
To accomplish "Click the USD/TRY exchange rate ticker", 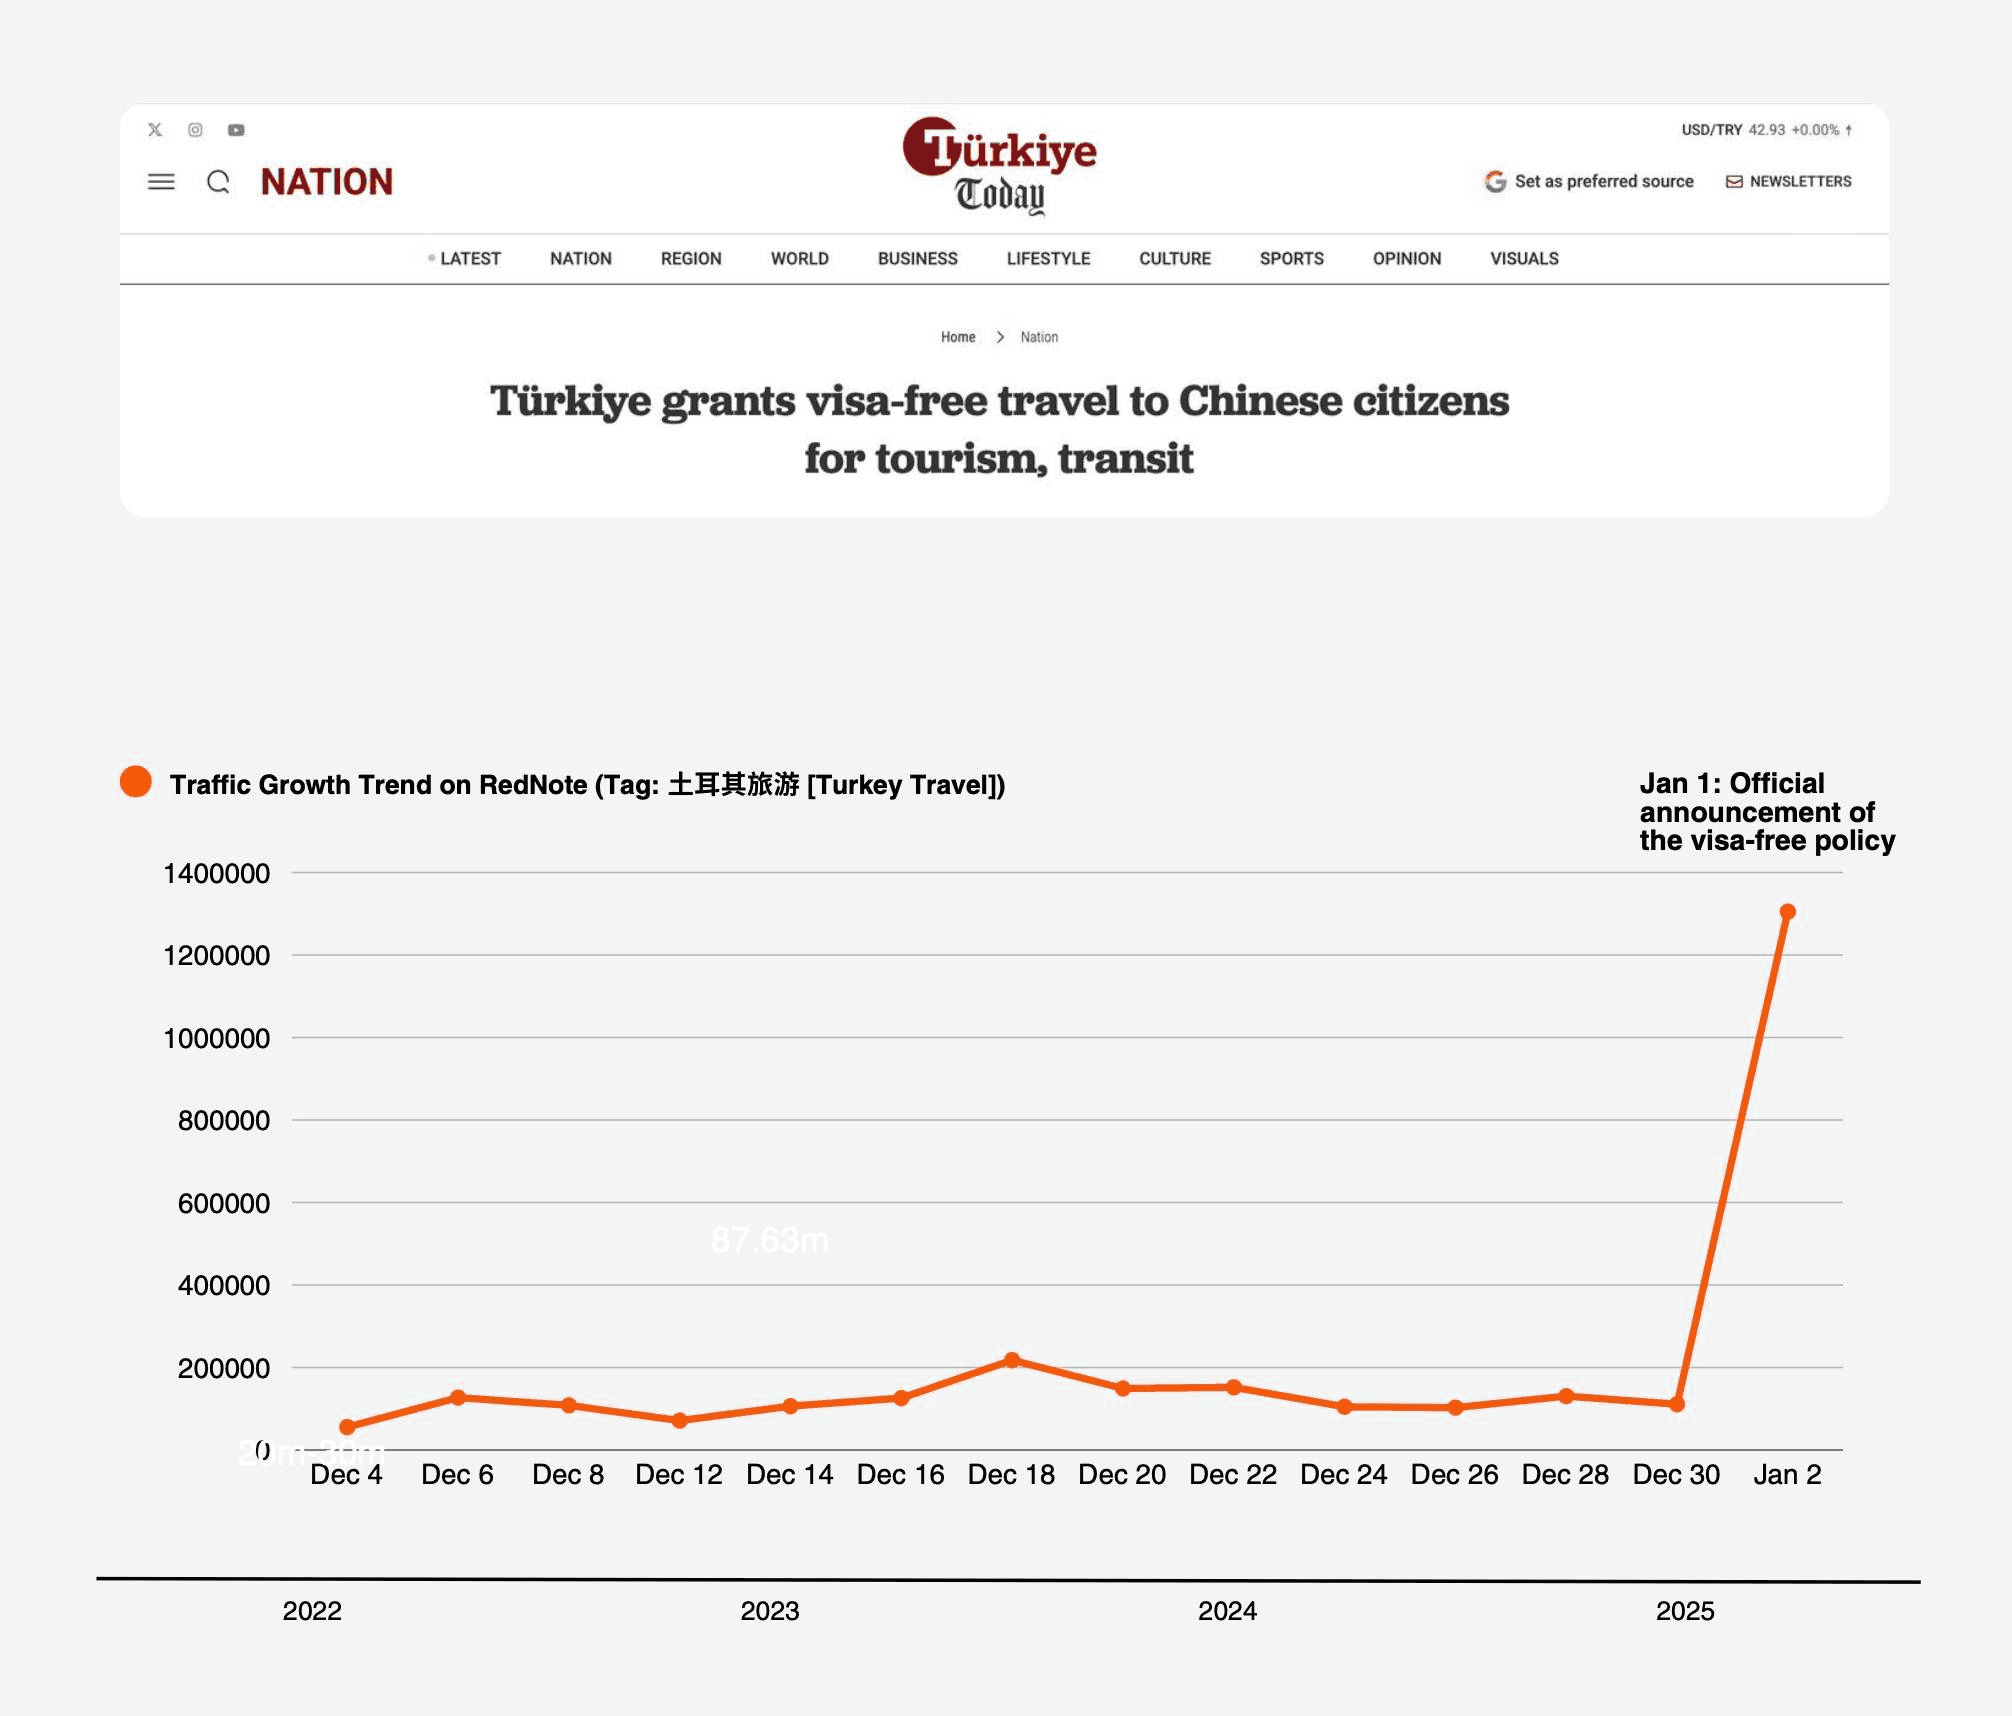I will coord(1765,130).
